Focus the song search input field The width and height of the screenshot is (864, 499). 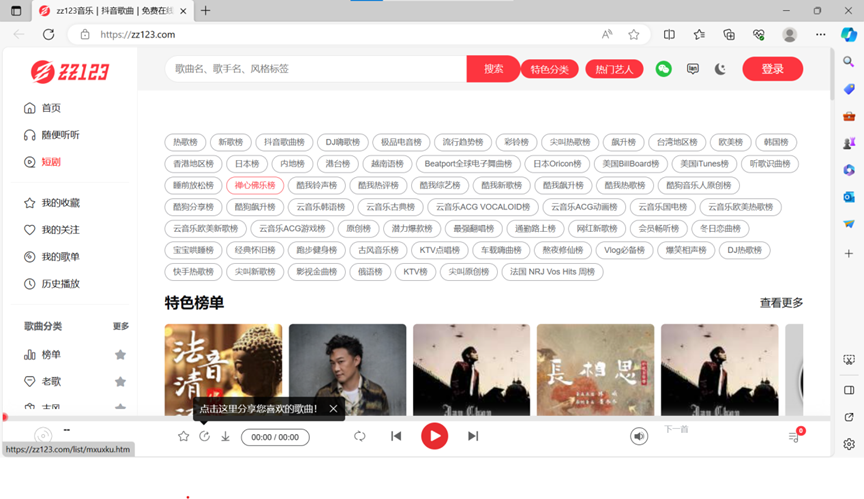coord(316,69)
